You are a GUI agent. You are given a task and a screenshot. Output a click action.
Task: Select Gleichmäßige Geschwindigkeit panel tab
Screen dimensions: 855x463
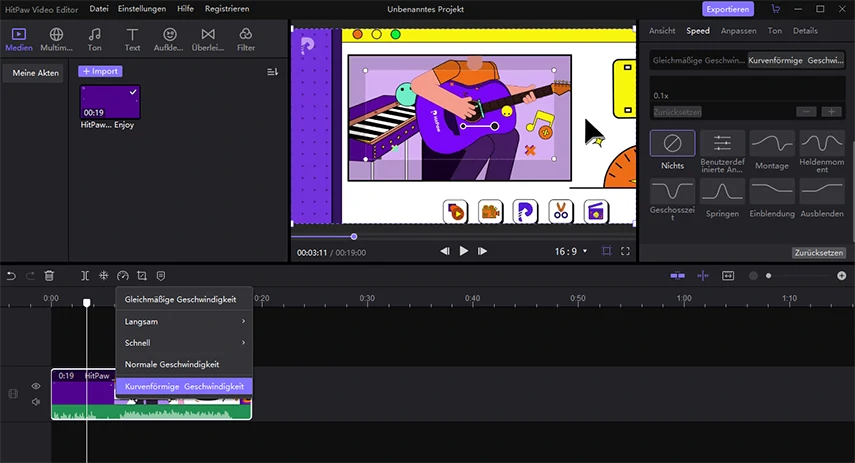click(699, 61)
